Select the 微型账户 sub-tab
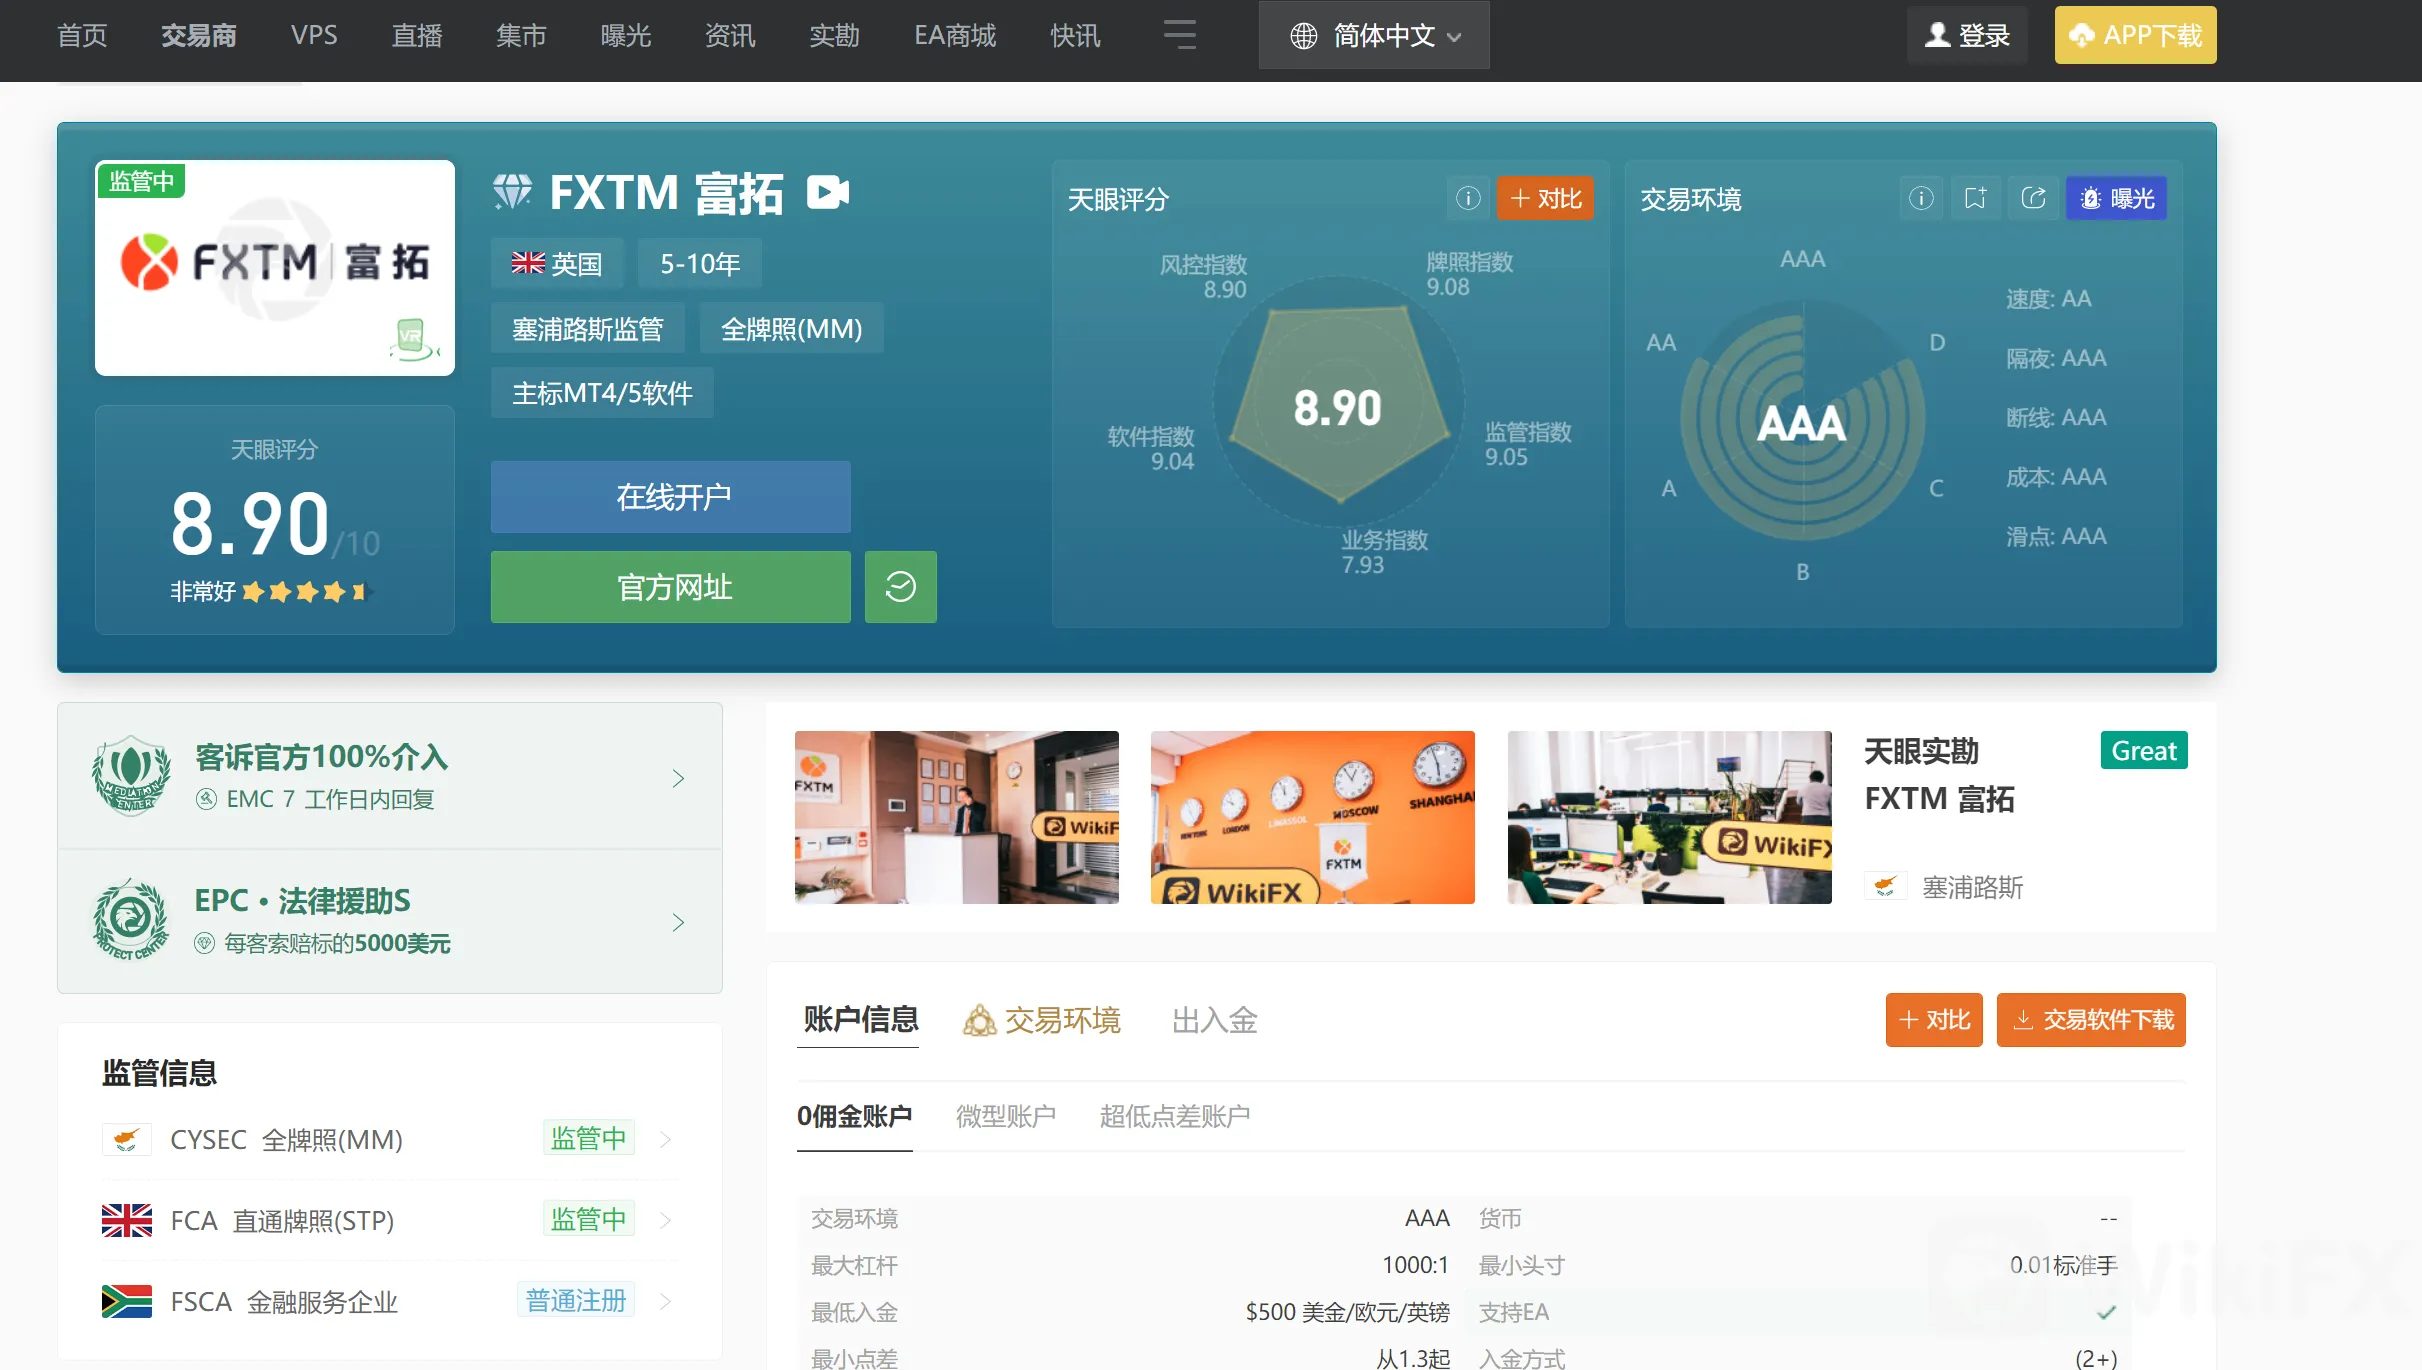Screen dimensions: 2422x1370 pos(1006,1116)
